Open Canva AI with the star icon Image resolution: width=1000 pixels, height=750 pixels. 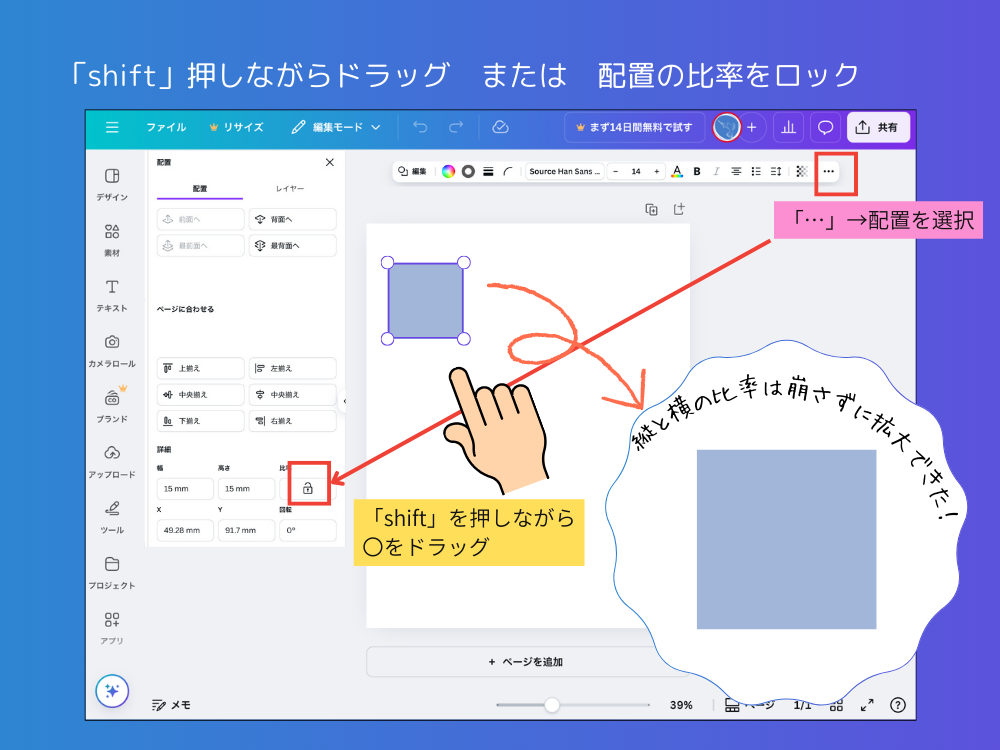pos(112,690)
